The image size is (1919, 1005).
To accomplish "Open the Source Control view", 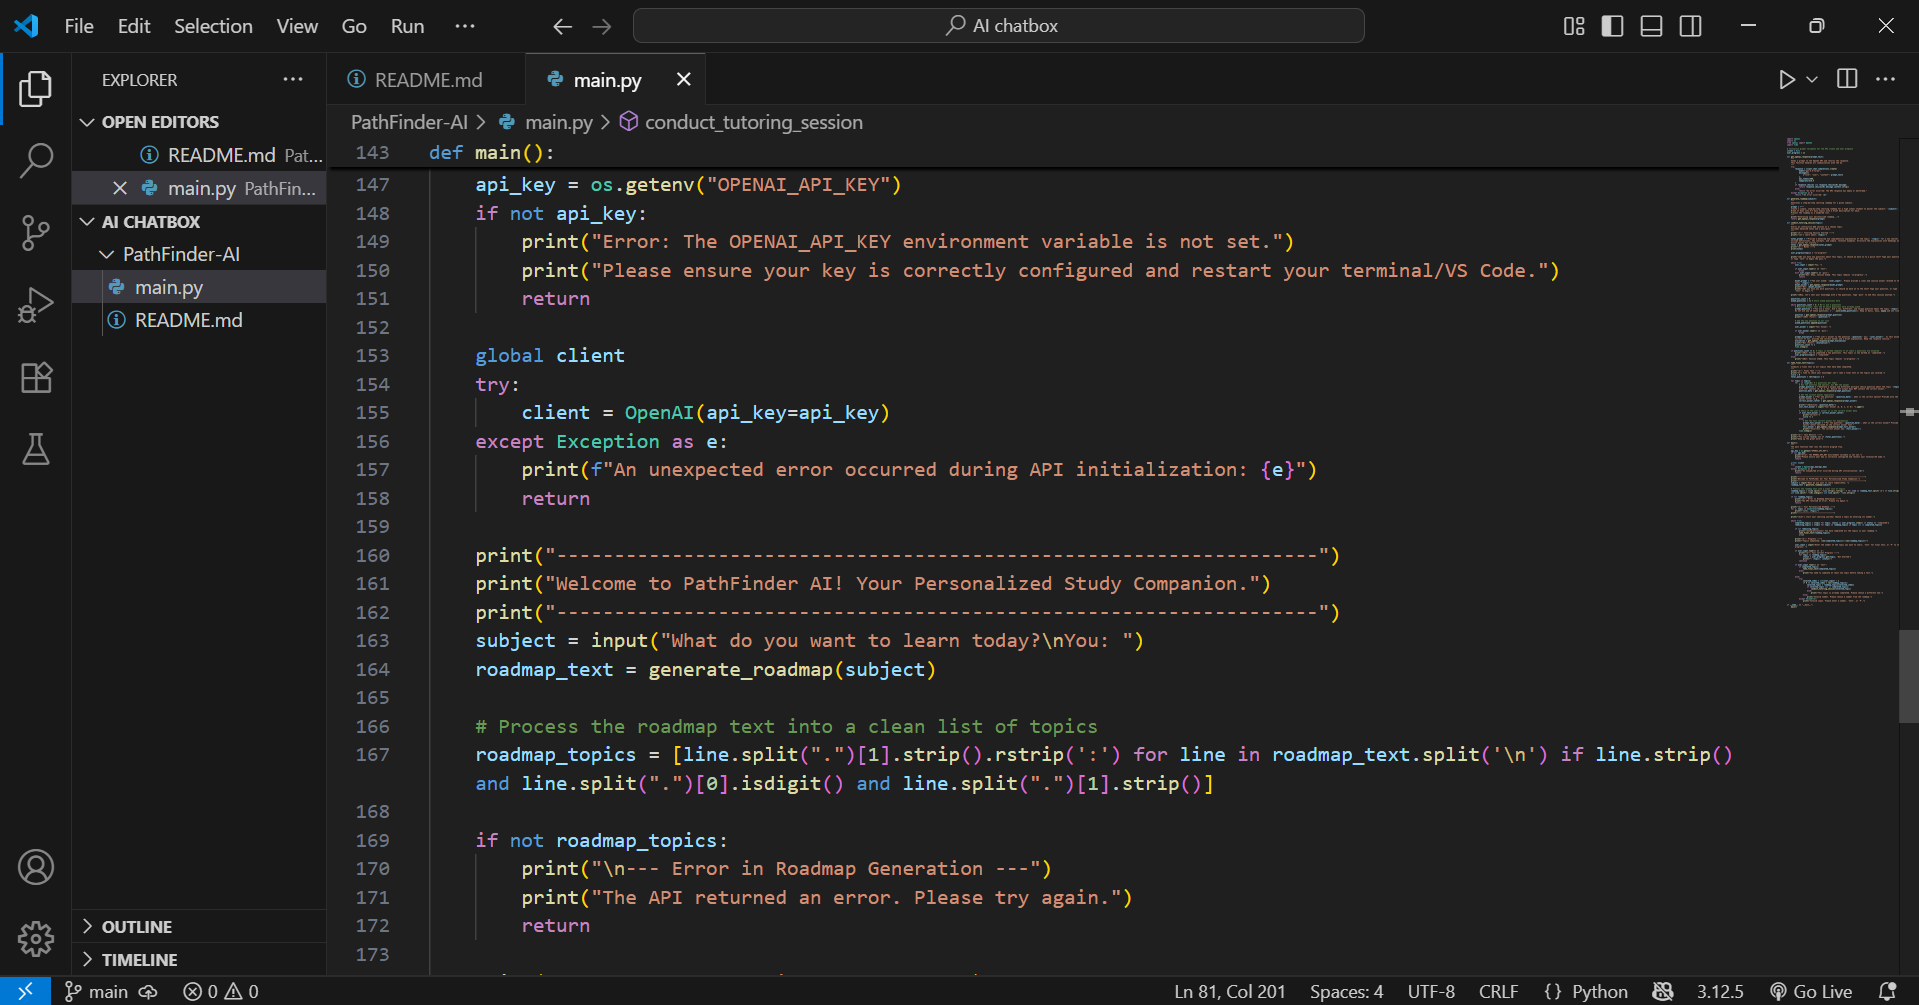I will (x=36, y=233).
